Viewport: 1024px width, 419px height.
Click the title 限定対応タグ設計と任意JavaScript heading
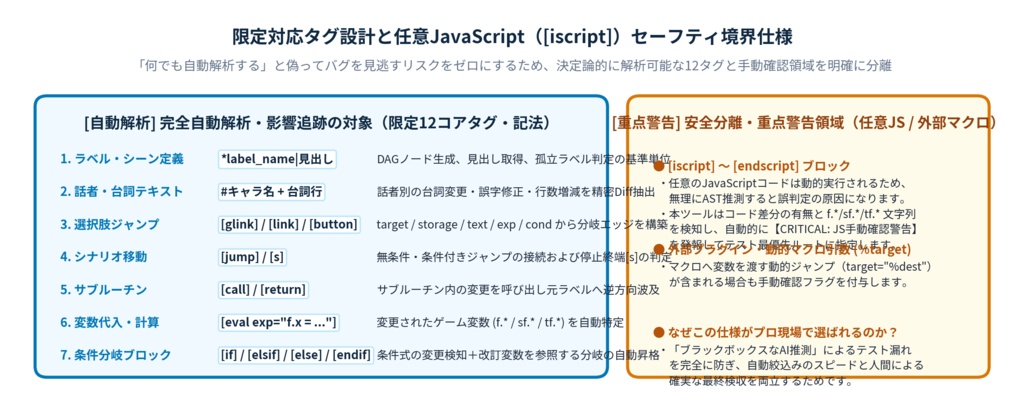point(512,37)
